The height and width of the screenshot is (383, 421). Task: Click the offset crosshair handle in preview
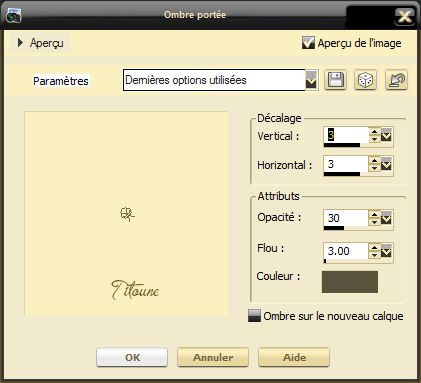point(127,214)
